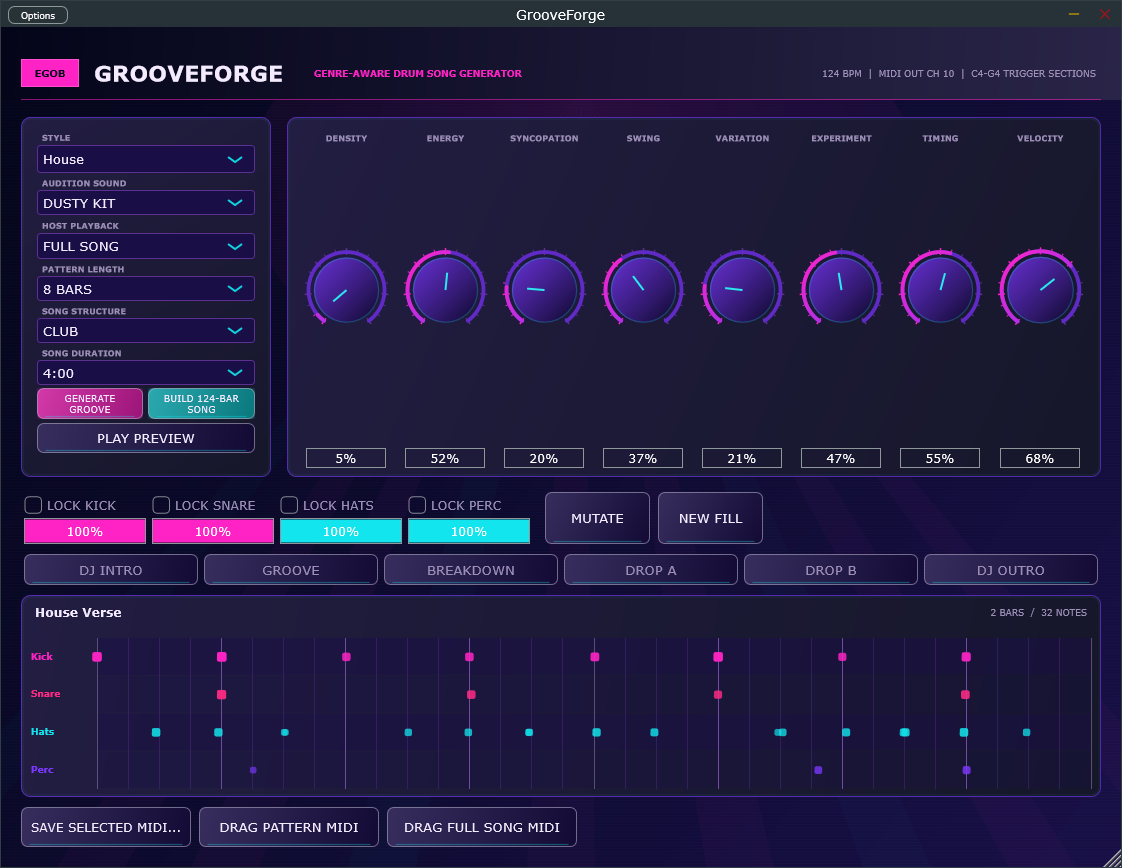The image size is (1122, 868).
Task: Click the Syncopation 20% value box
Action: (x=544, y=458)
